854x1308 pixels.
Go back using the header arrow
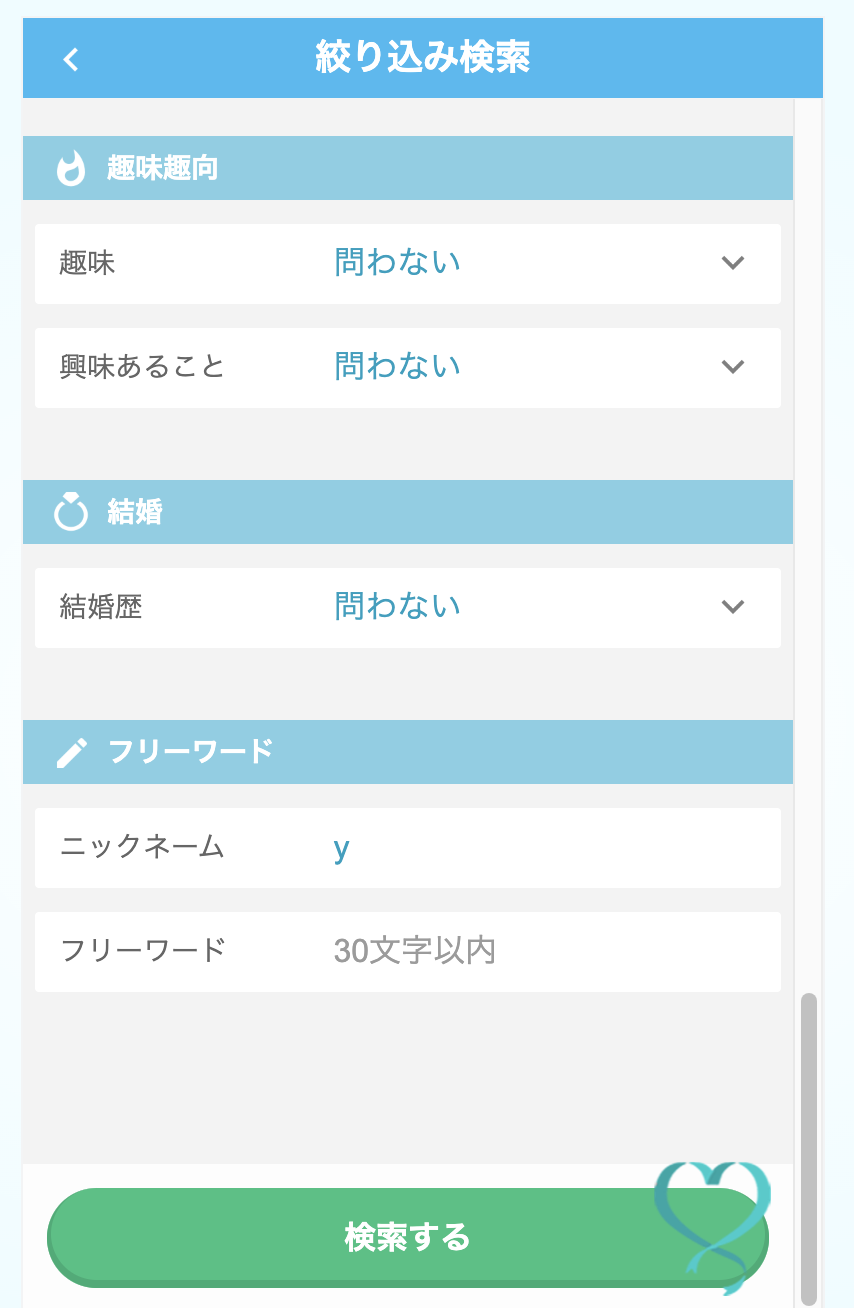tap(70, 59)
